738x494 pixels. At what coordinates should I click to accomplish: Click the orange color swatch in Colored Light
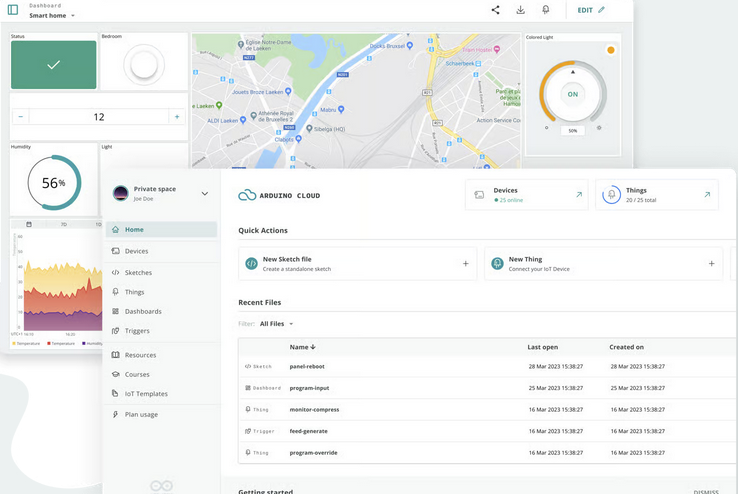point(611,50)
